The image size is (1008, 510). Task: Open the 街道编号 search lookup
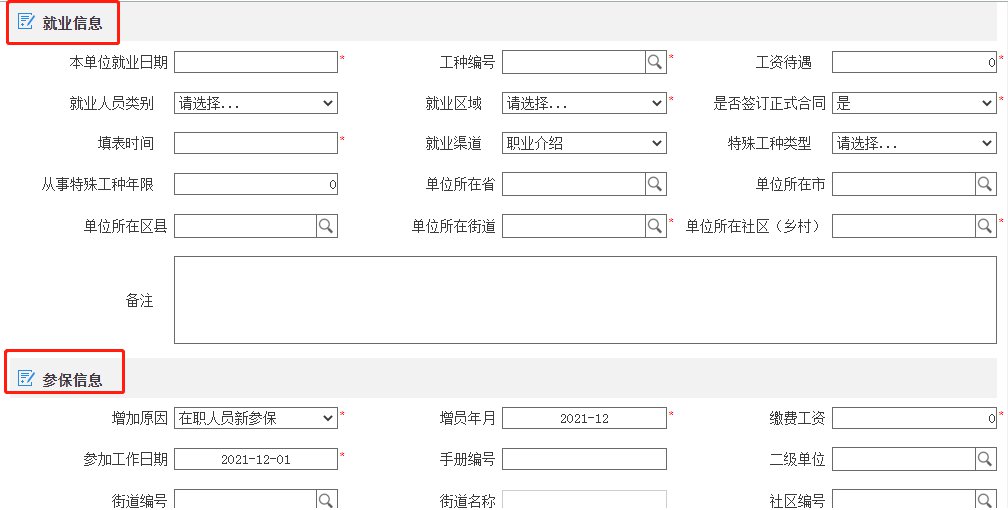pyautogui.click(x=326, y=499)
